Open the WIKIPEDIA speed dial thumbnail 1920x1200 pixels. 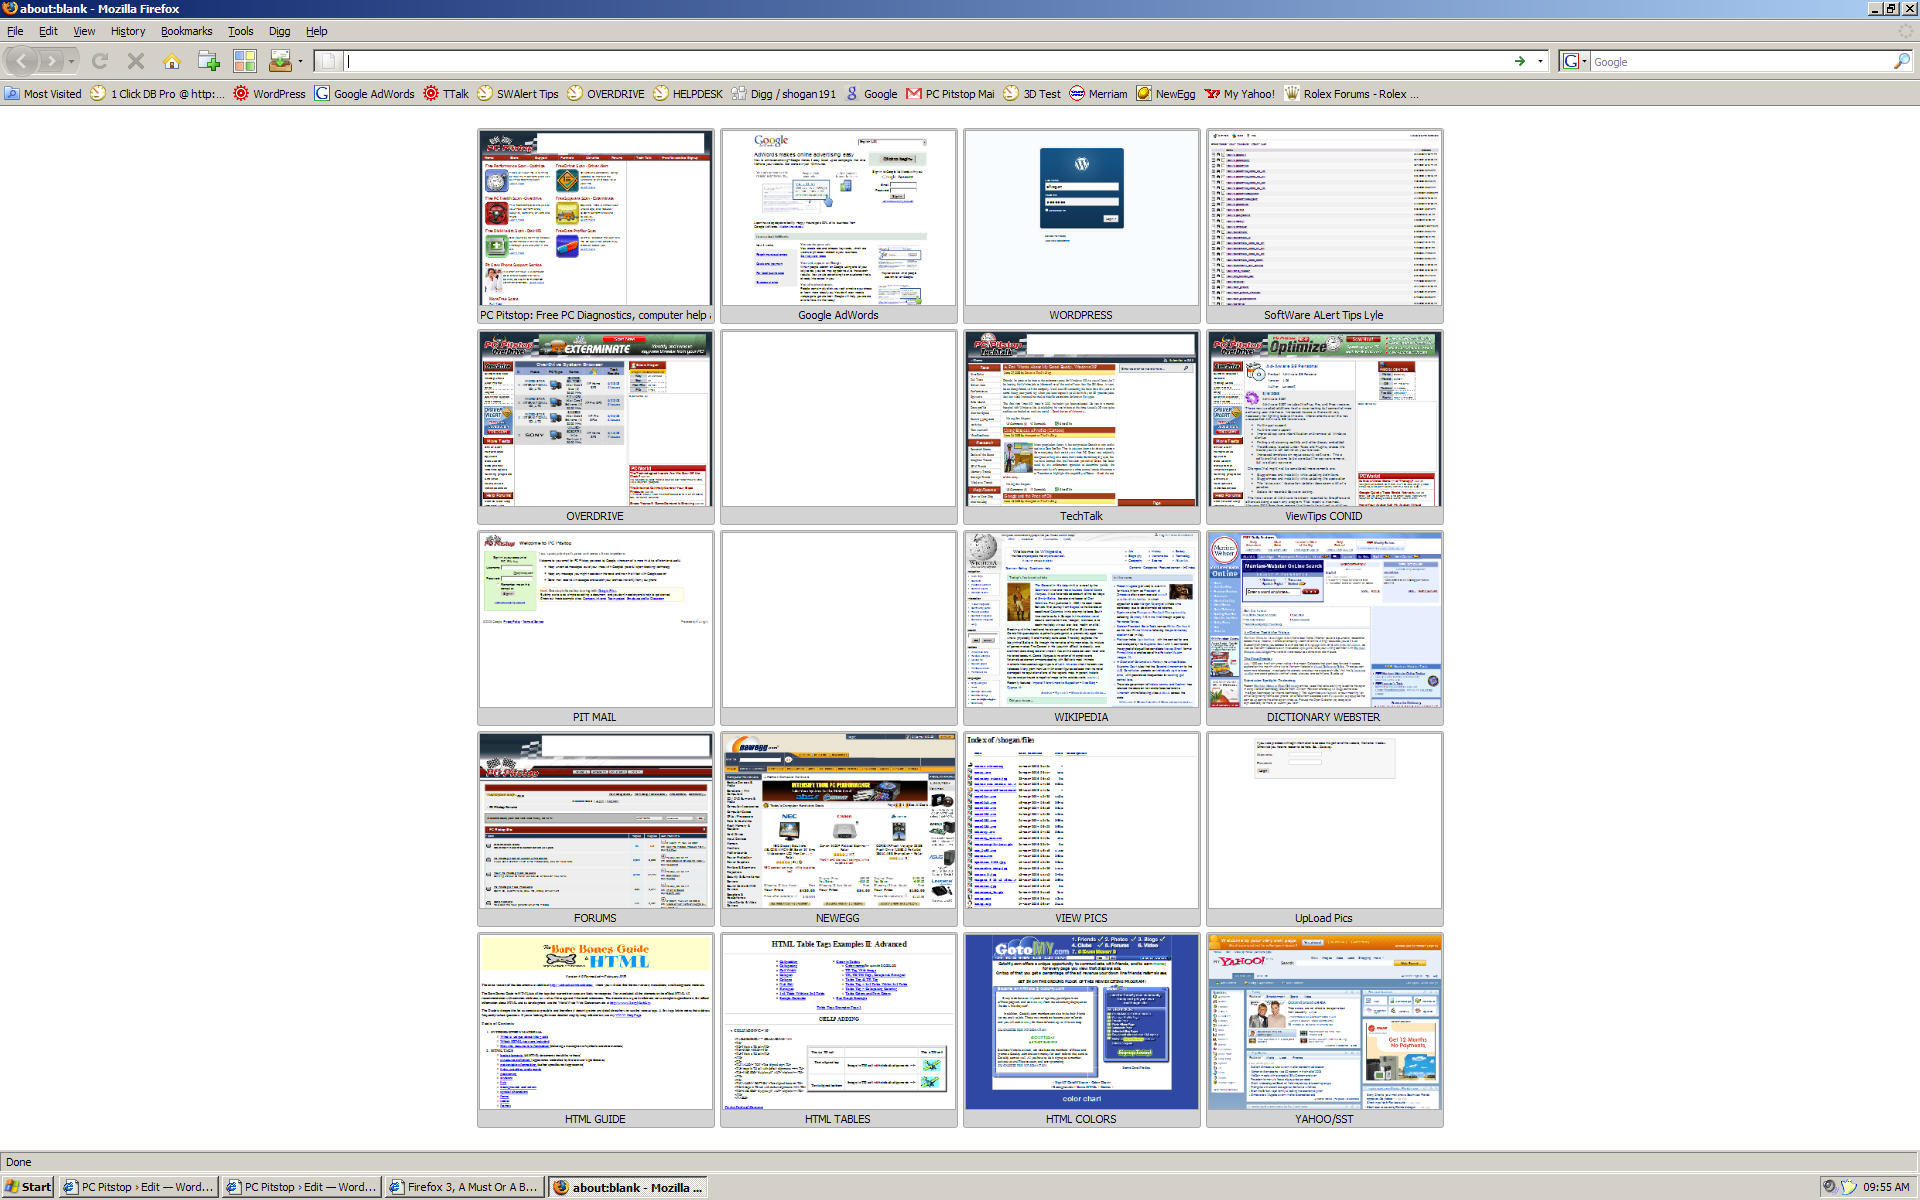pyautogui.click(x=1081, y=620)
